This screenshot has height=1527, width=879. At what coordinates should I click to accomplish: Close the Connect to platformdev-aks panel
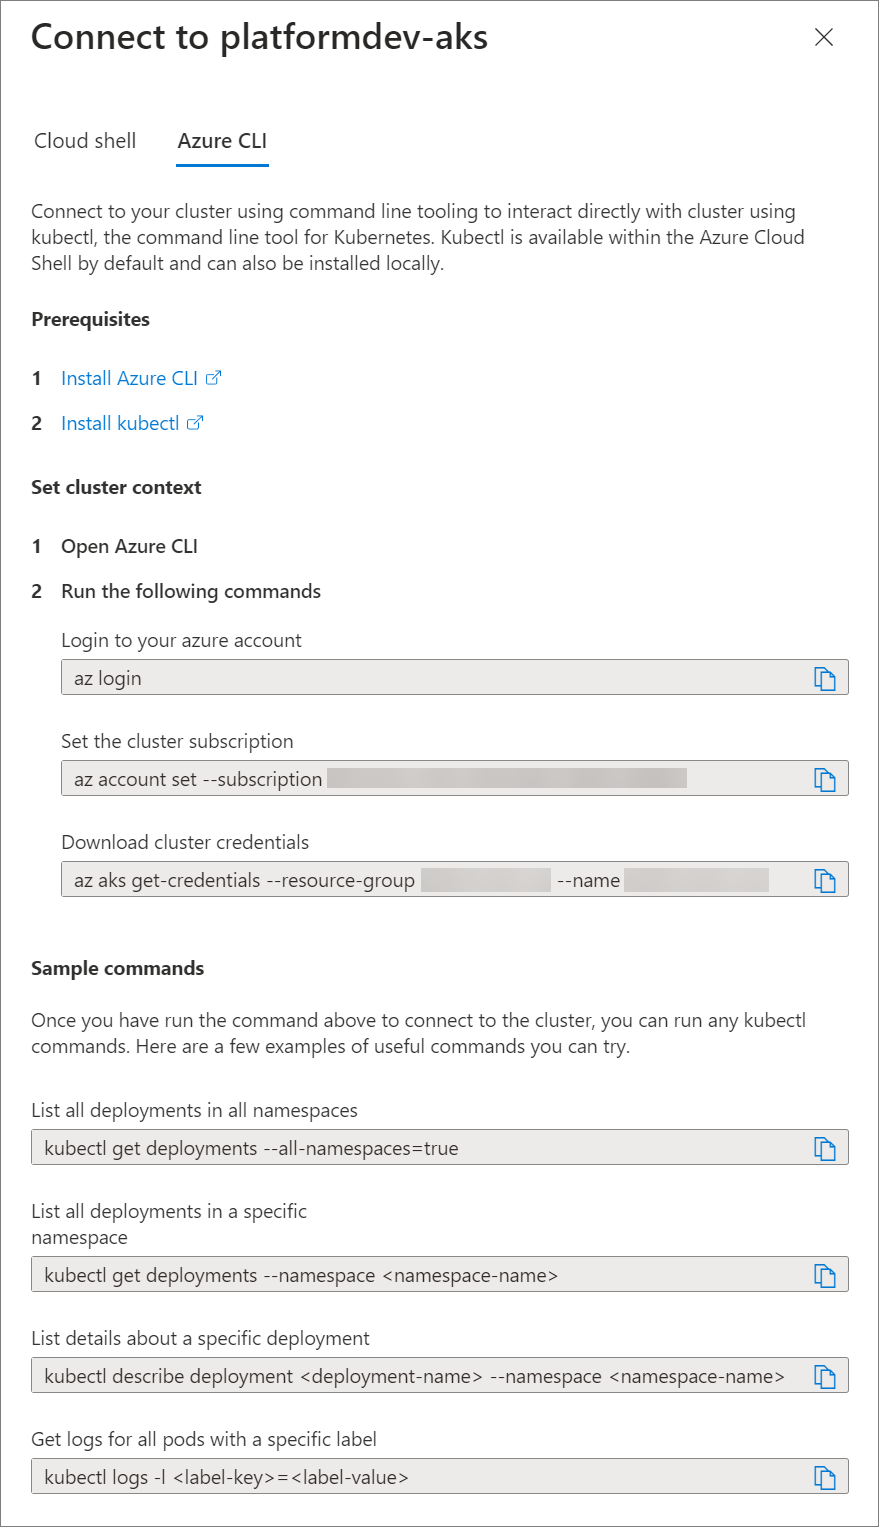coord(824,37)
